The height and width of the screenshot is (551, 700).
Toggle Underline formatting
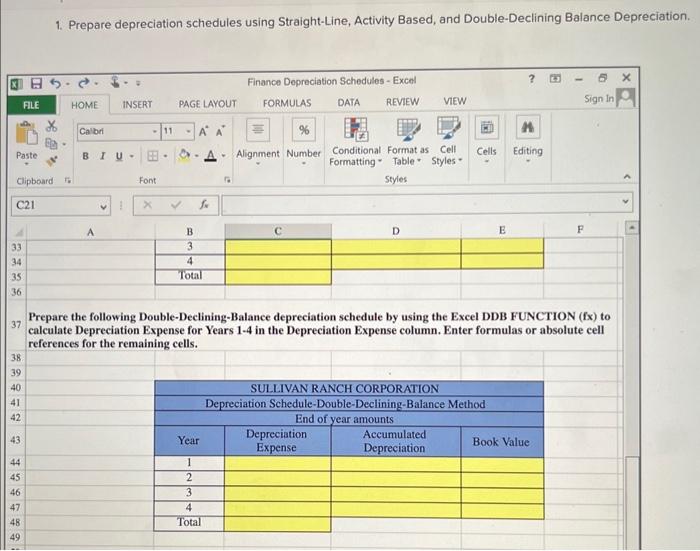point(119,156)
